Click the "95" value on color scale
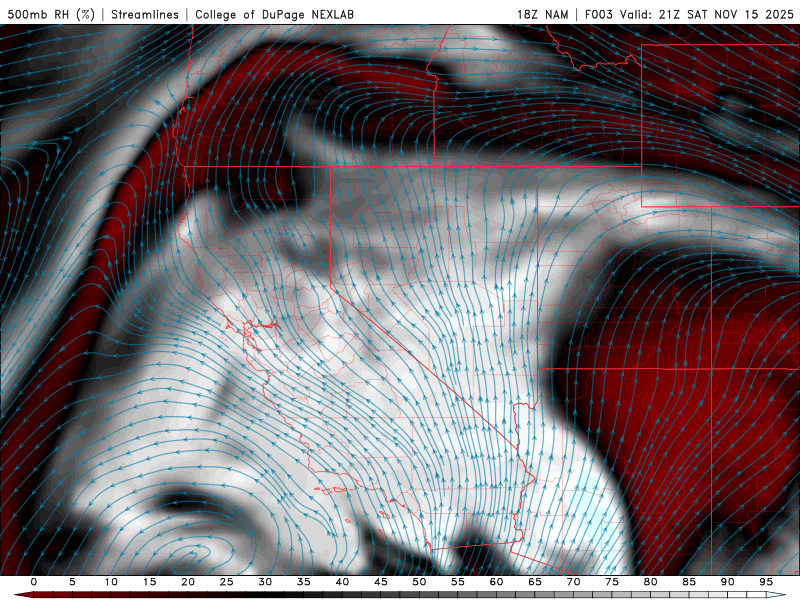The height and width of the screenshot is (600, 800). (x=766, y=582)
